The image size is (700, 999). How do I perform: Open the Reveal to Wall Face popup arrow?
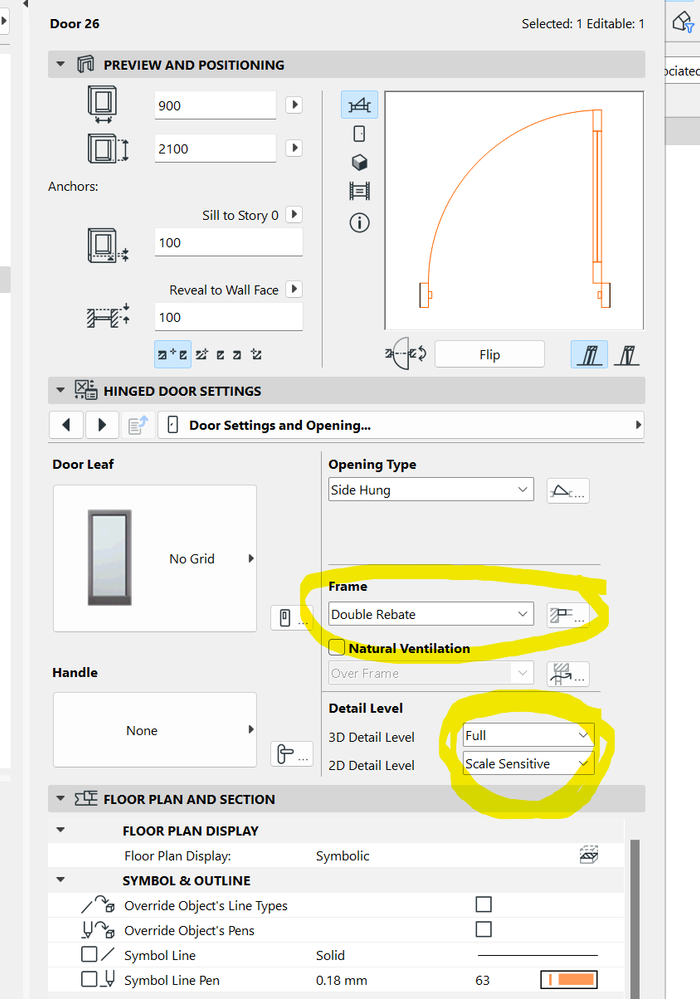(294, 289)
